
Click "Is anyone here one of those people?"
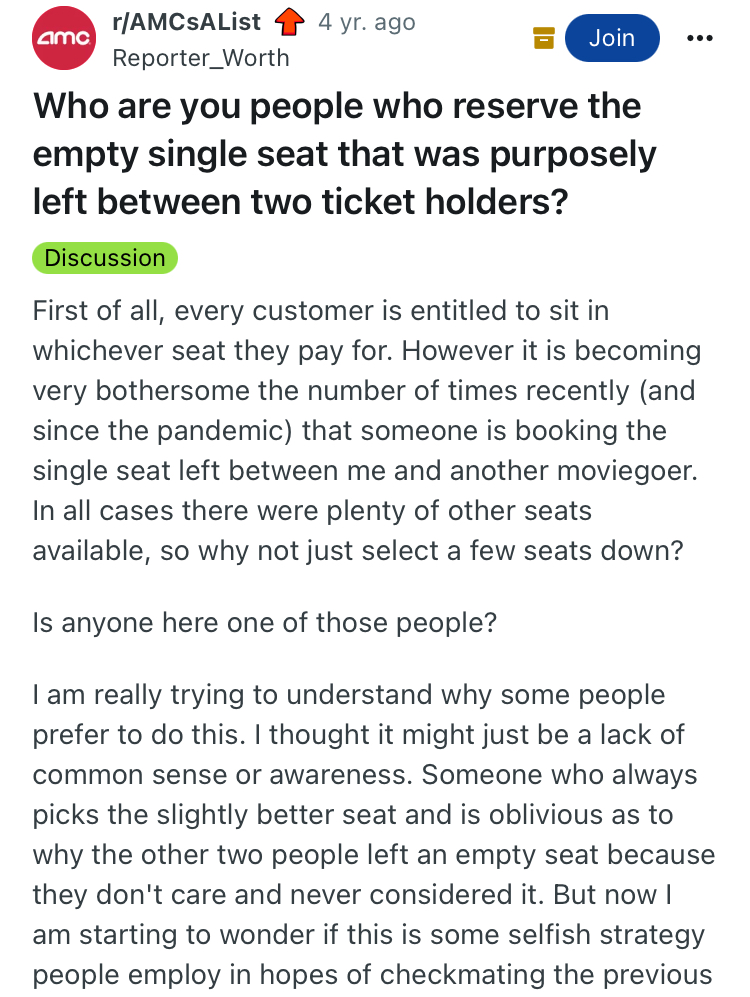264,622
